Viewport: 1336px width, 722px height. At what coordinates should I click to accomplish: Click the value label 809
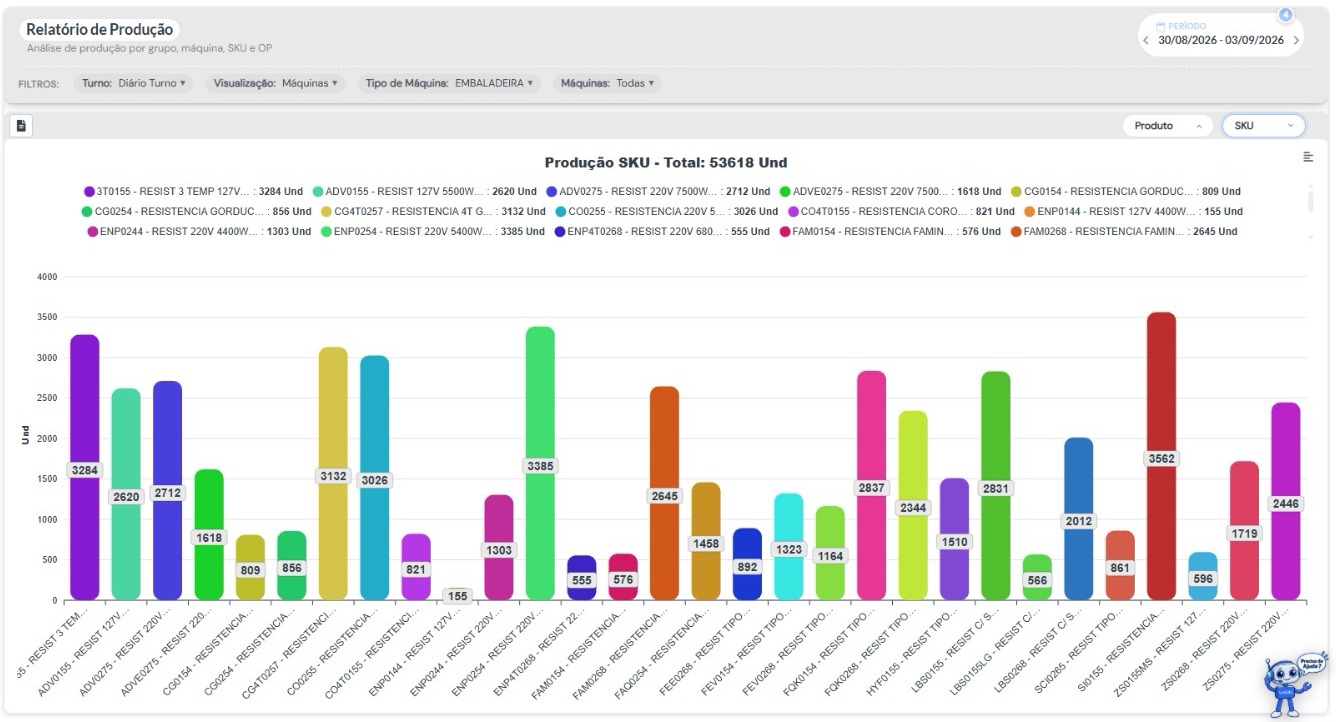point(250,570)
